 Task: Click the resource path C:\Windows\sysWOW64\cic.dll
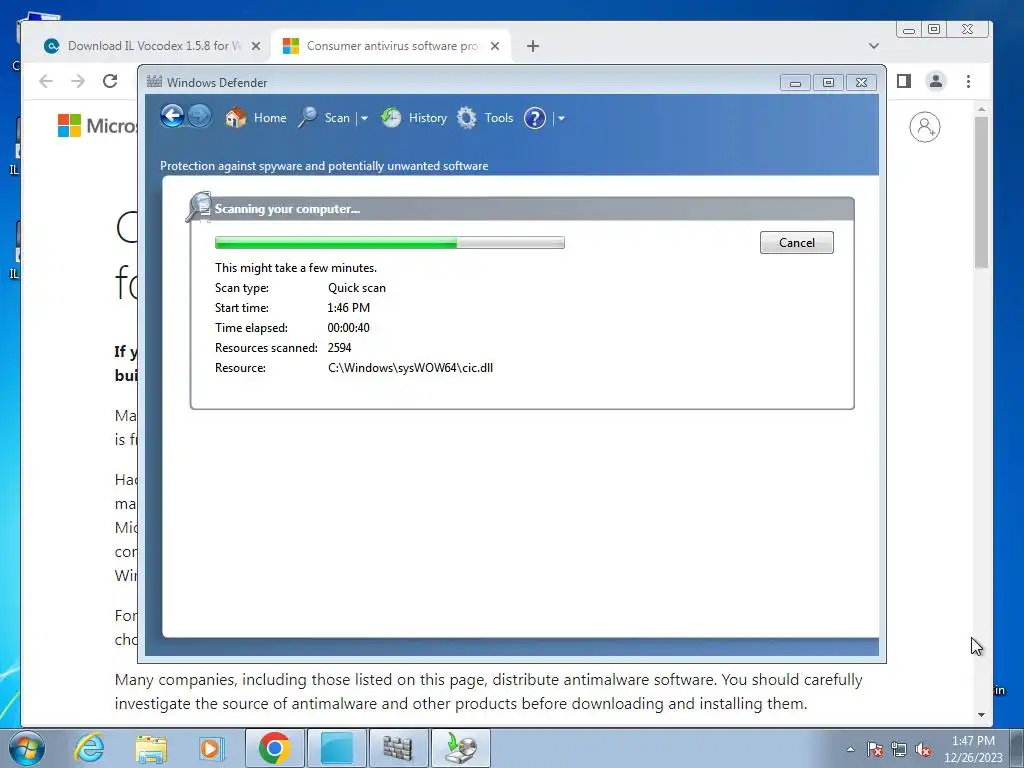[x=410, y=368]
